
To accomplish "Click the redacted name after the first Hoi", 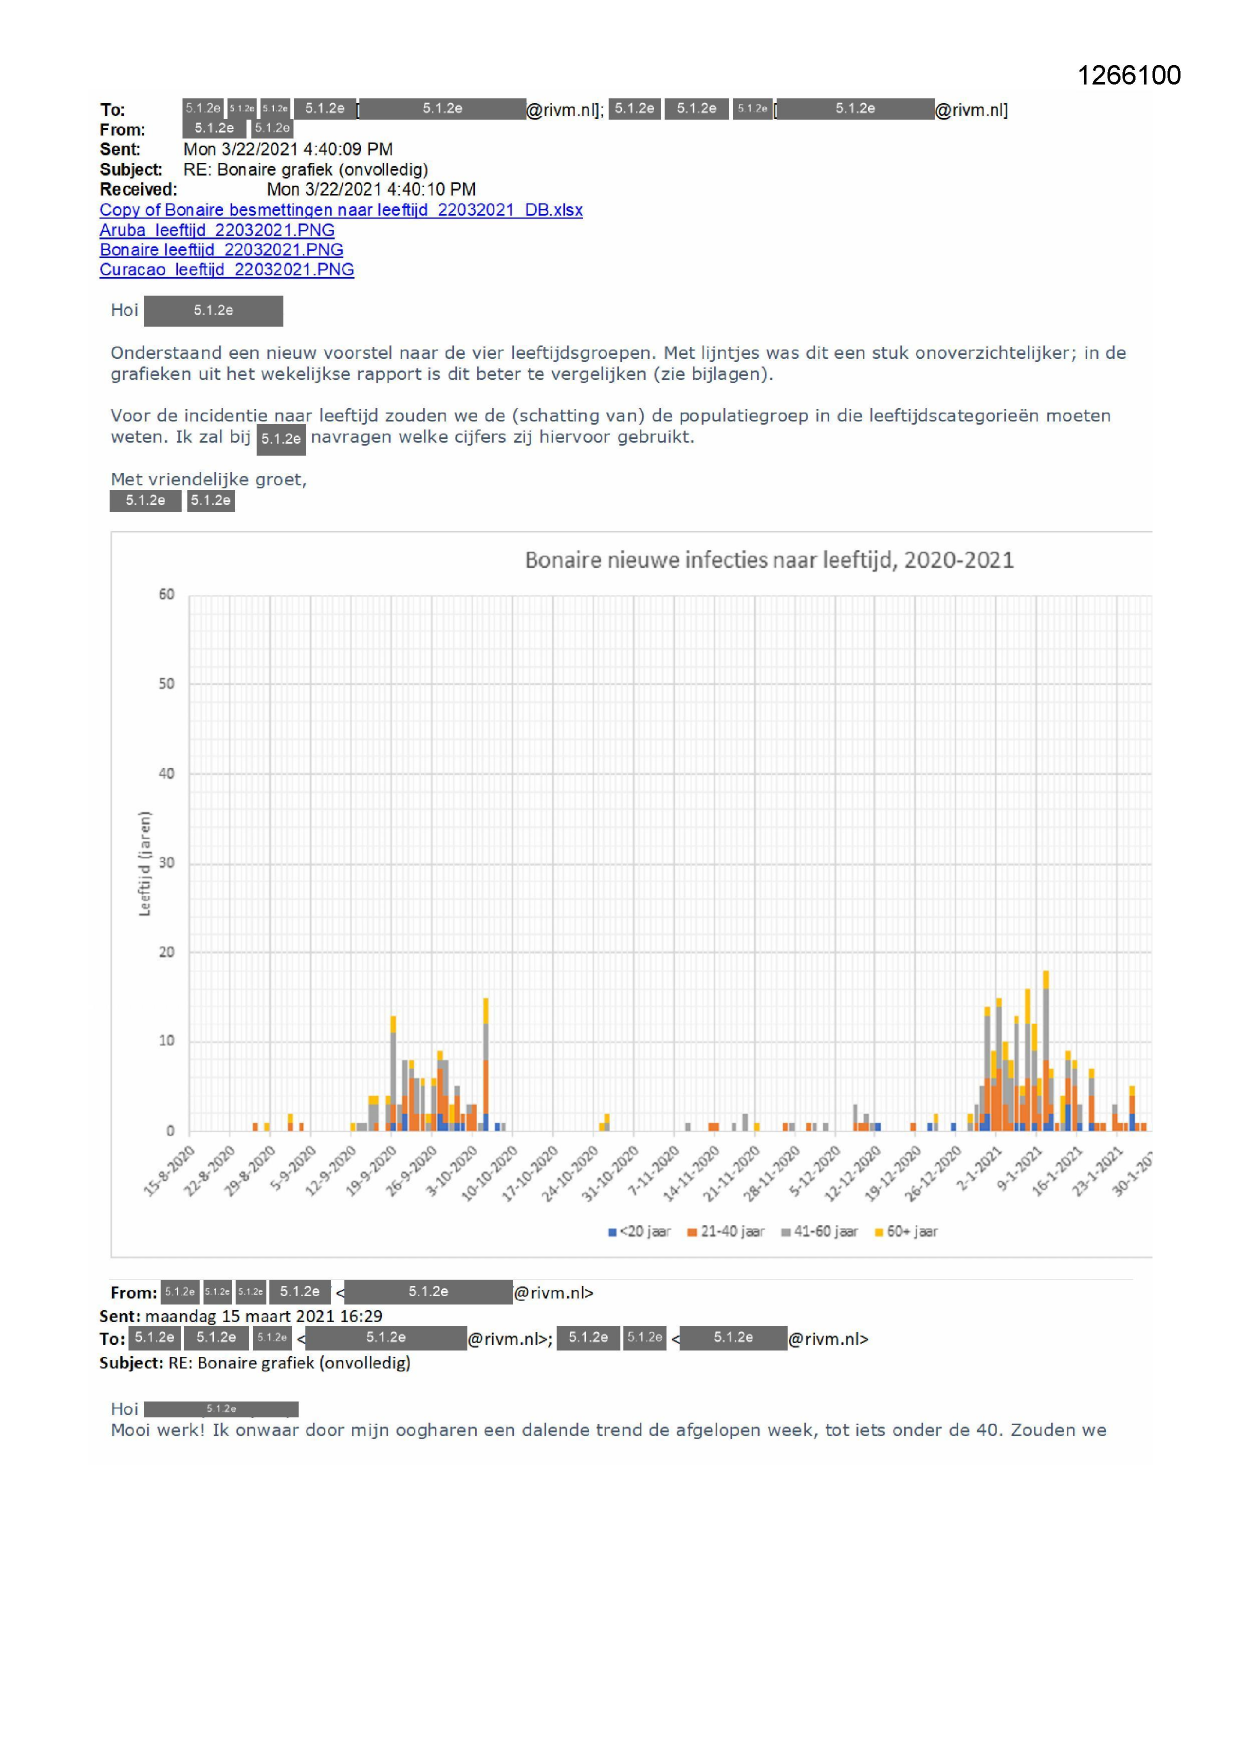I will click(213, 311).
